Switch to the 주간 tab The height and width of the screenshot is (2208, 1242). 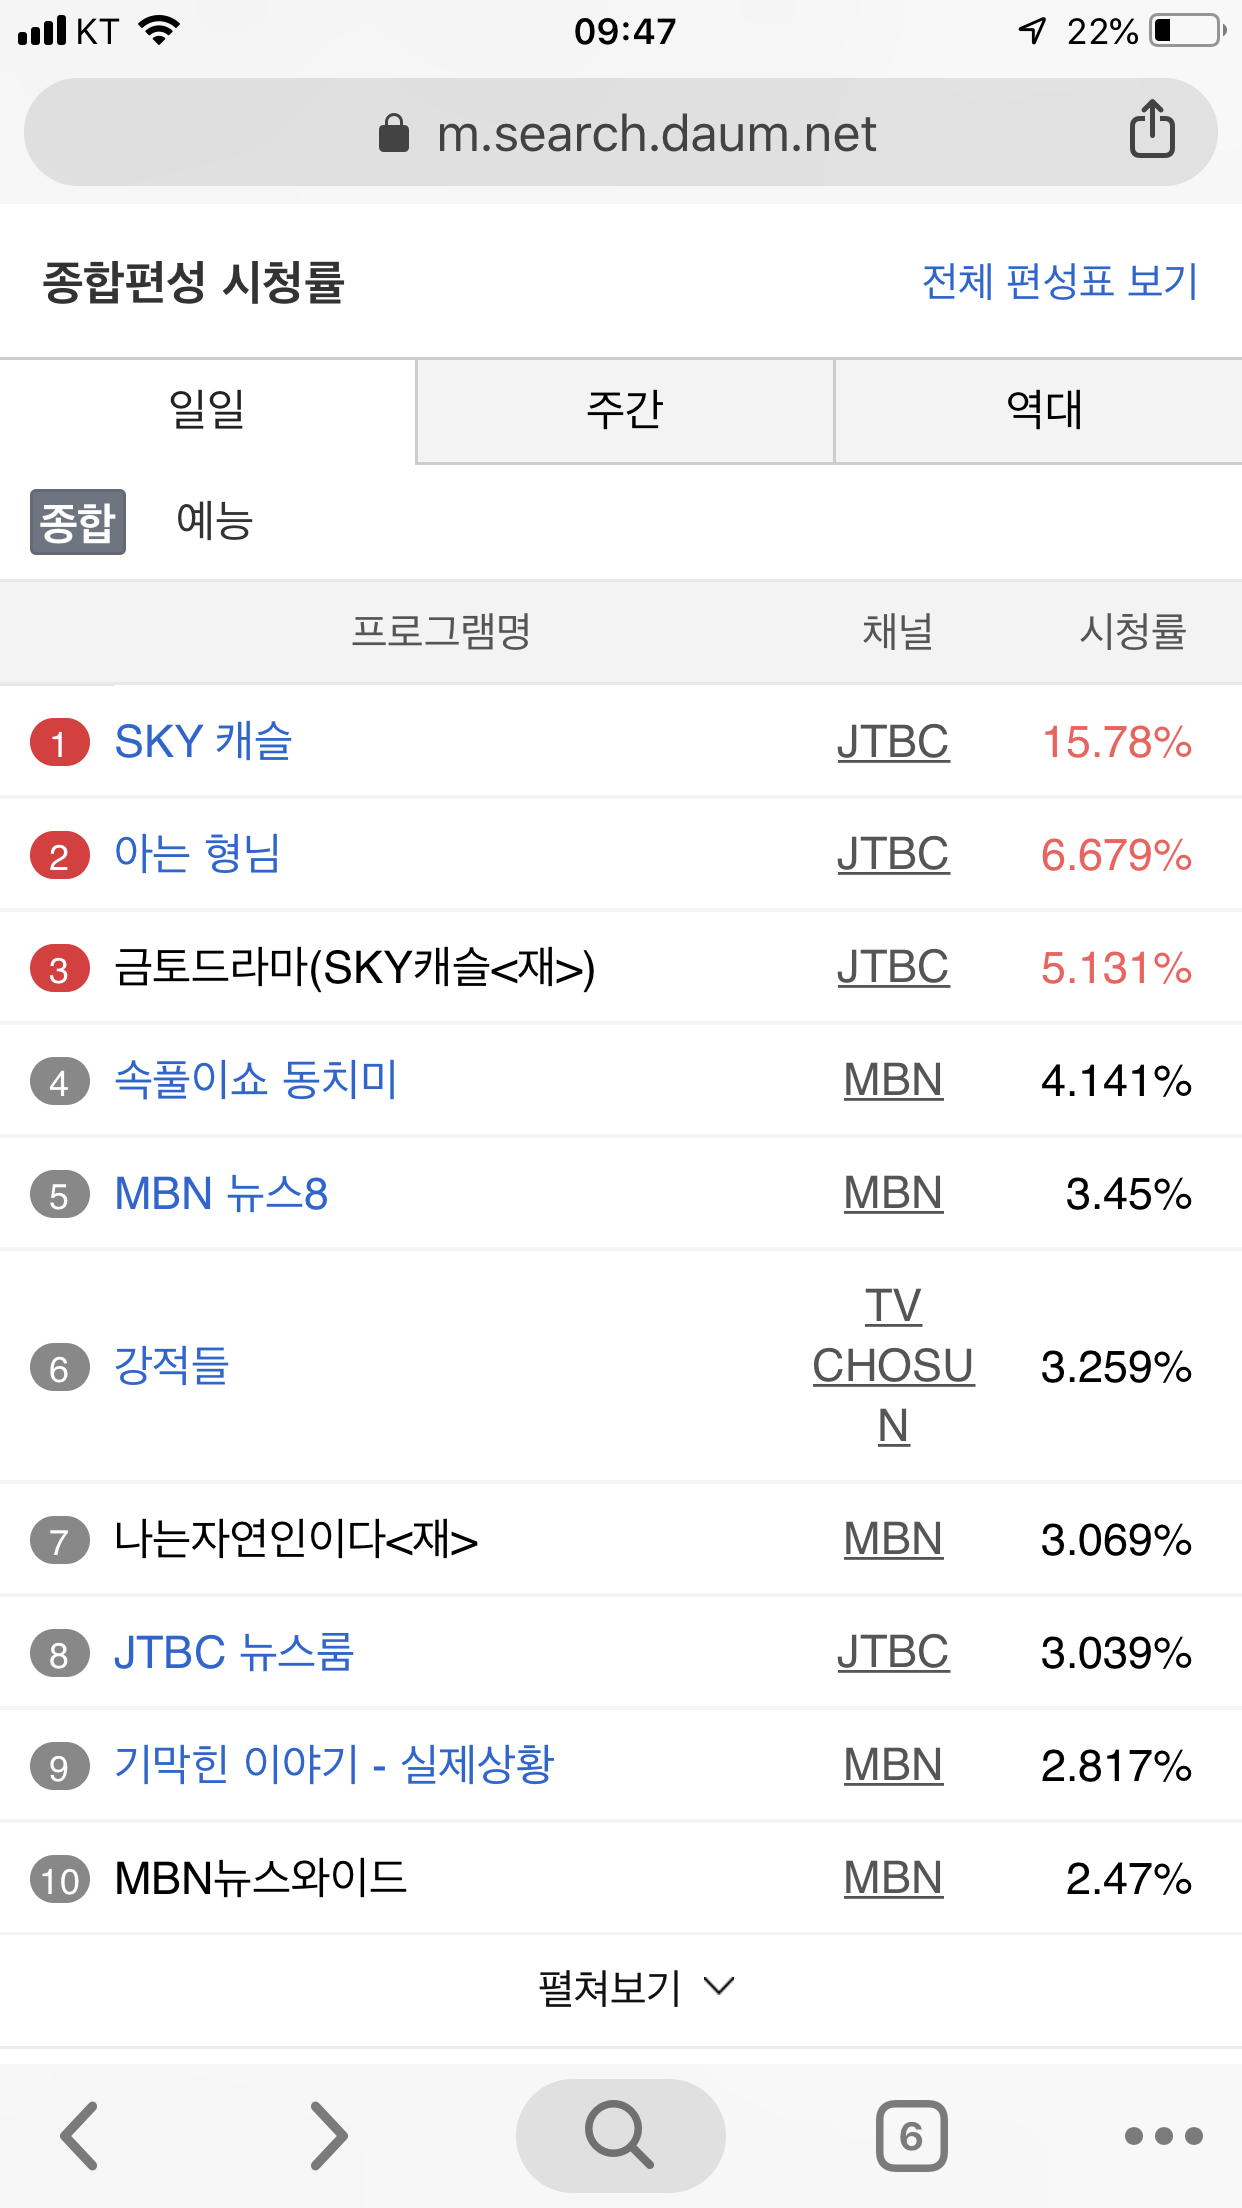pos(625,410)
